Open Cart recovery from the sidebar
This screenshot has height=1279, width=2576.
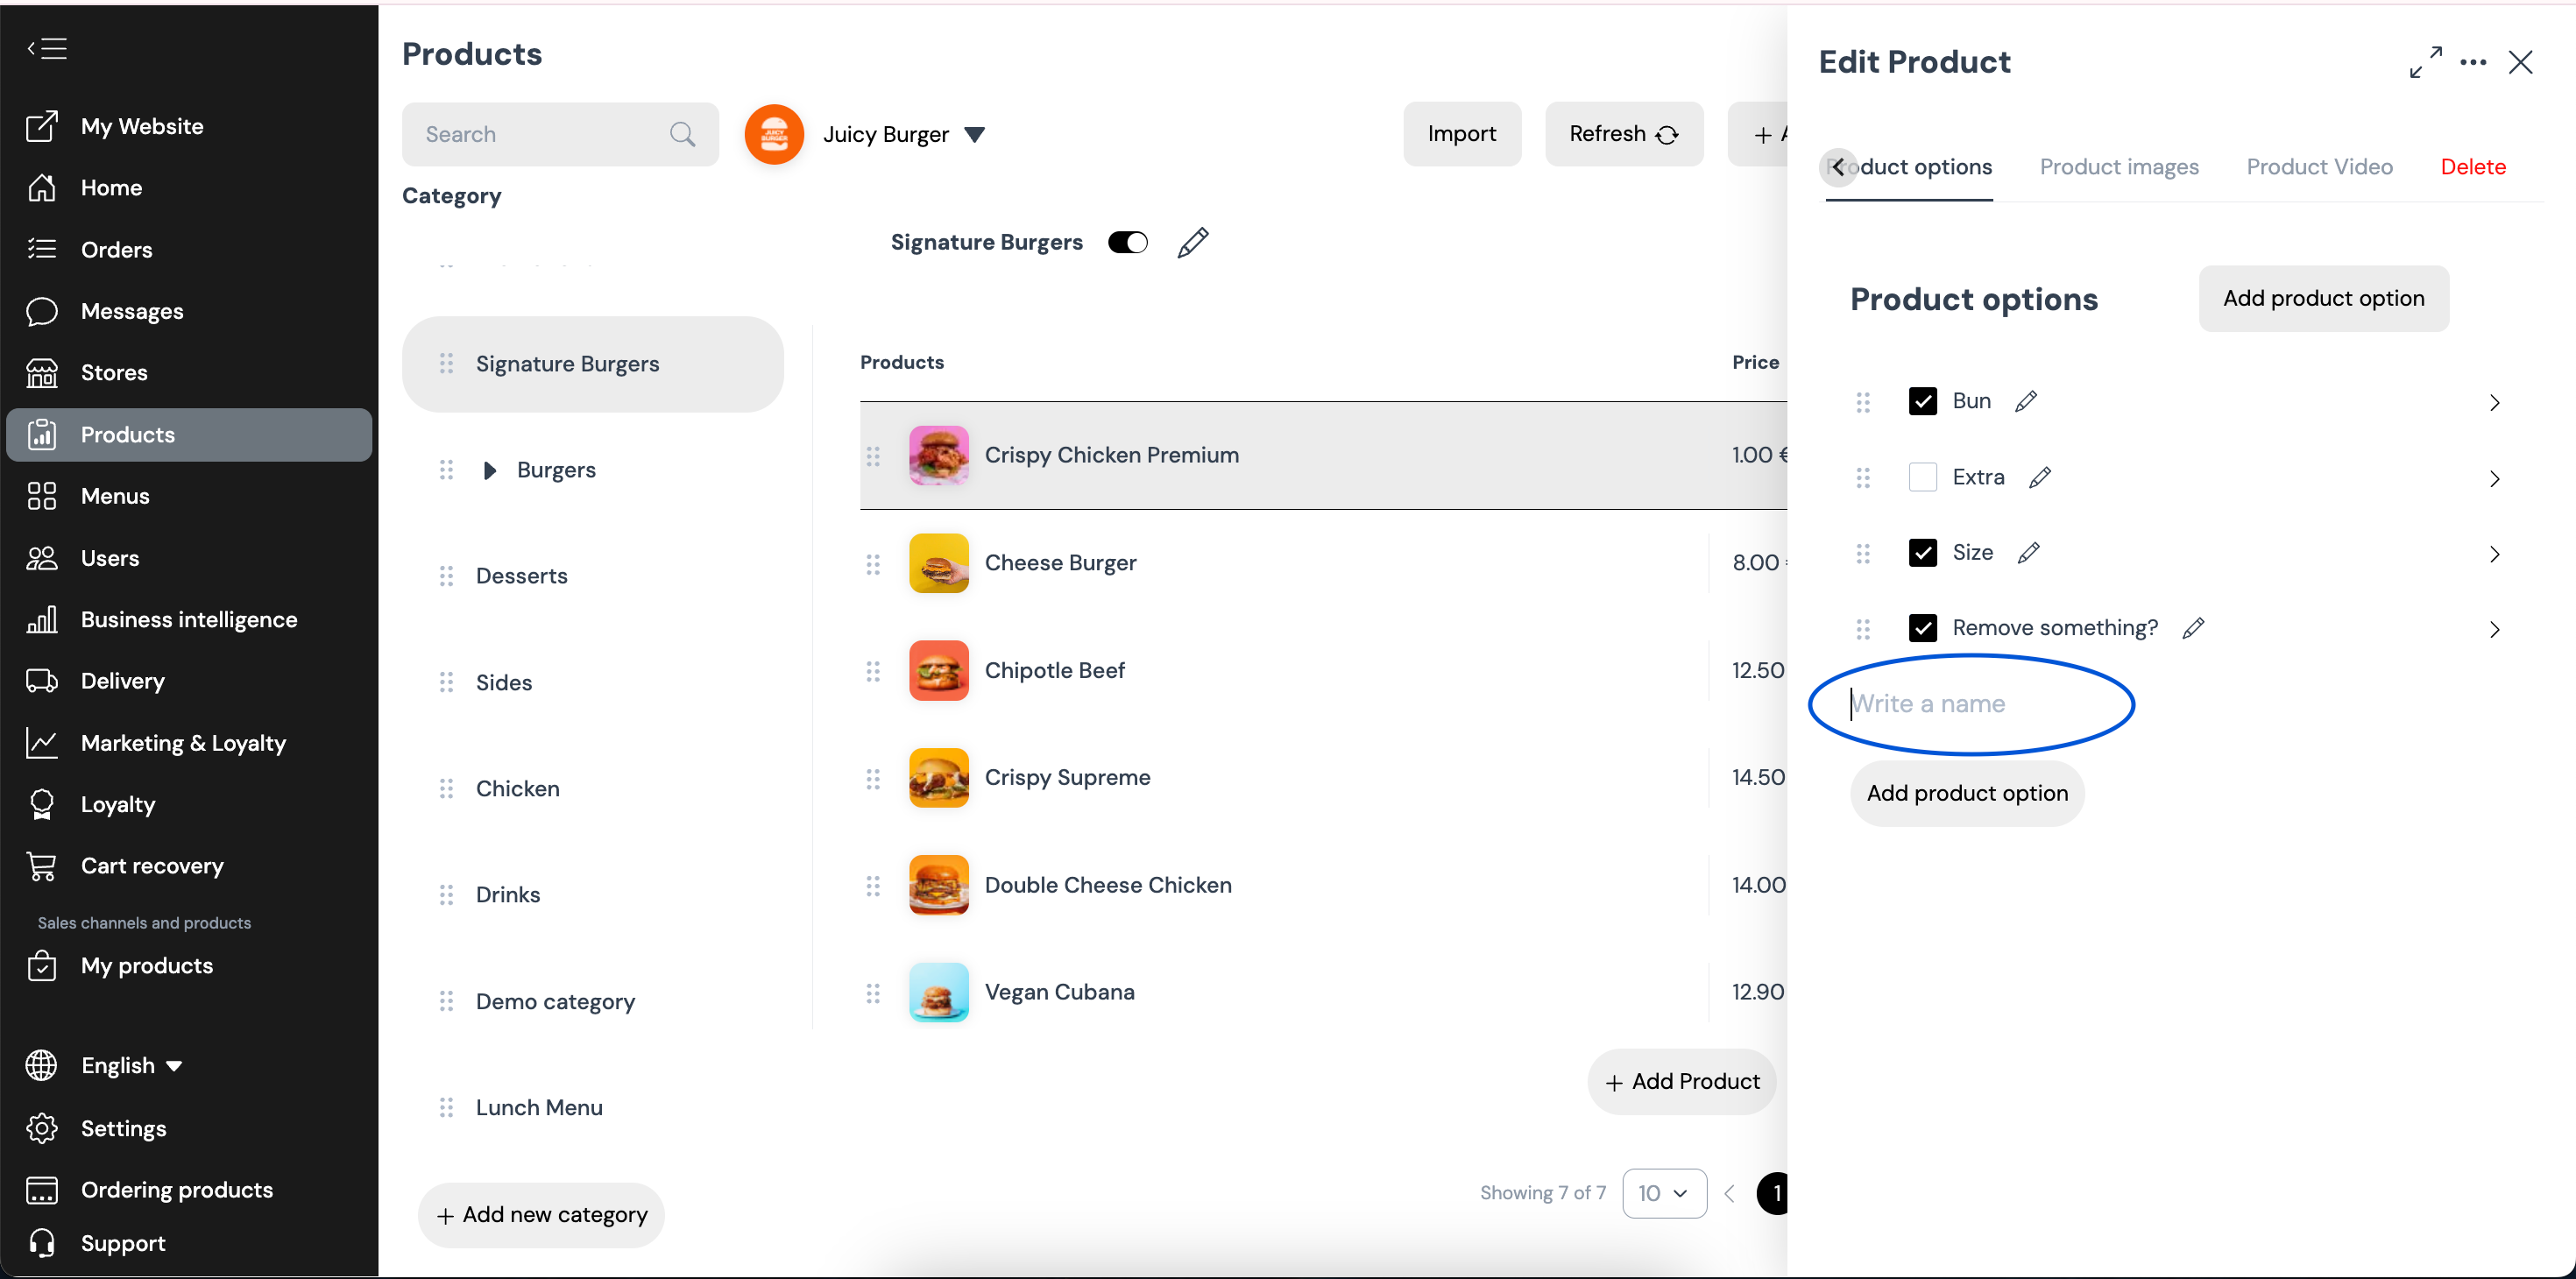[x=152, y=866]
